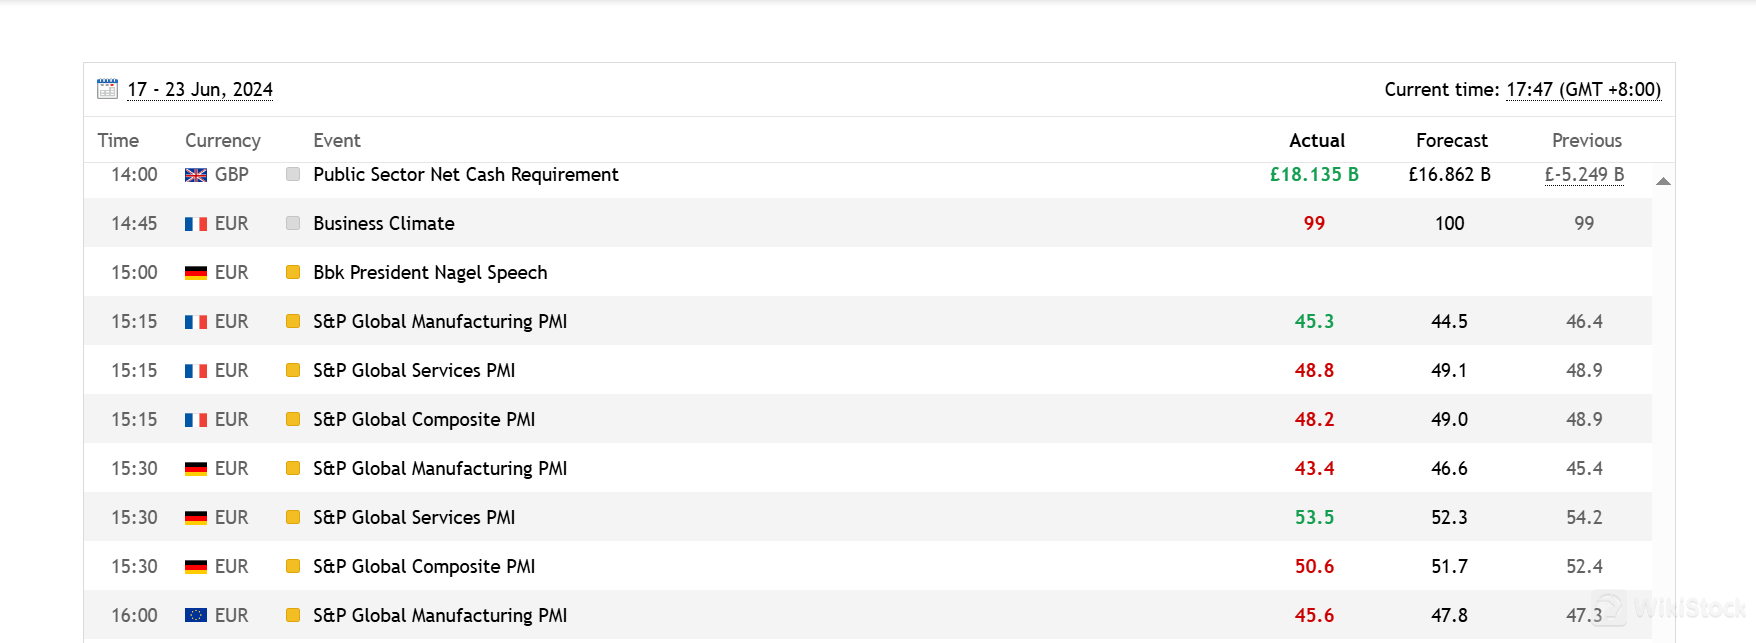This screenshot has height=643, width=1756.
Task: Click the underlined previous value £-5.249 B
Action: [1584, 175]
